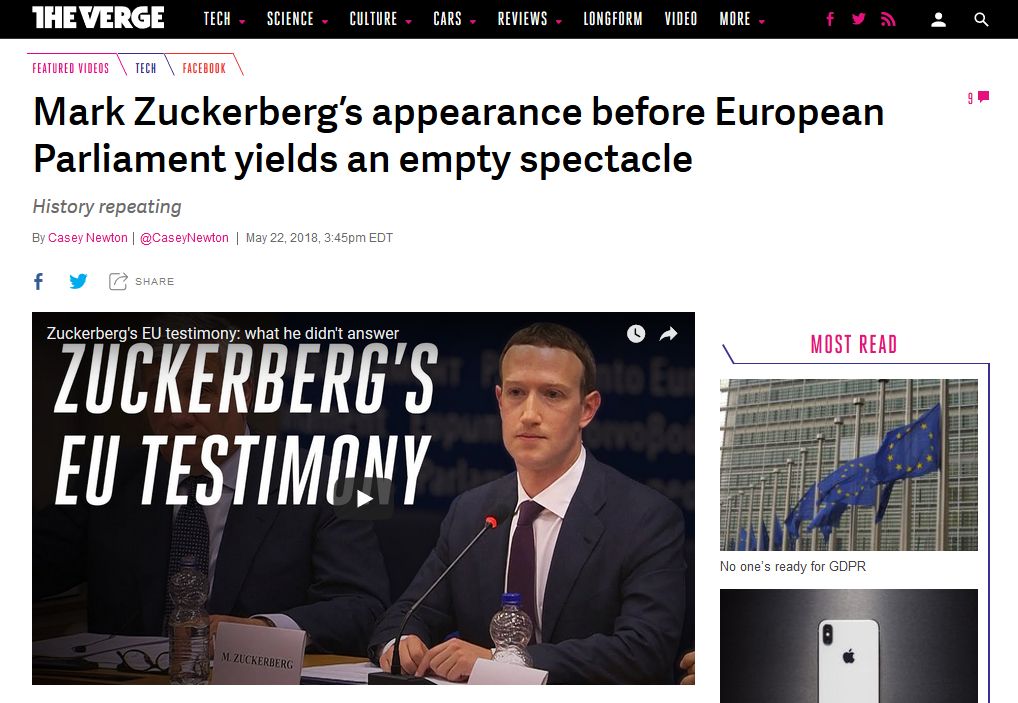Click the video share arrow icon

pyautogui.click(x=668, y=334)
